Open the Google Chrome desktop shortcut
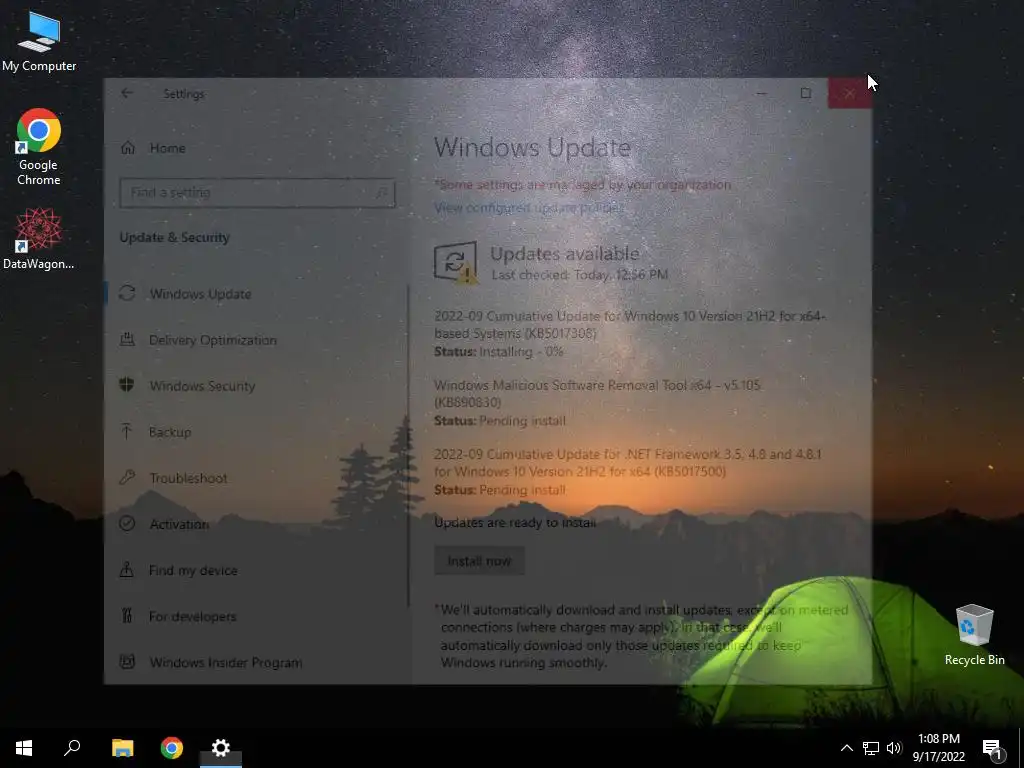The width and height of the screenshot is (1024, 768). pyautogui.click(x=39, y=146)
